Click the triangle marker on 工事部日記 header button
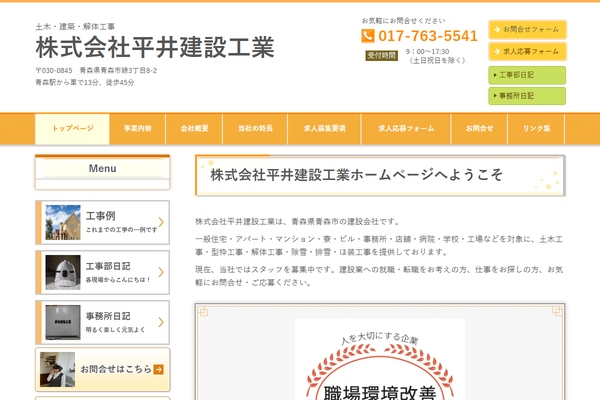The width and height of the screenshot is (600, 400). (495, 75)
